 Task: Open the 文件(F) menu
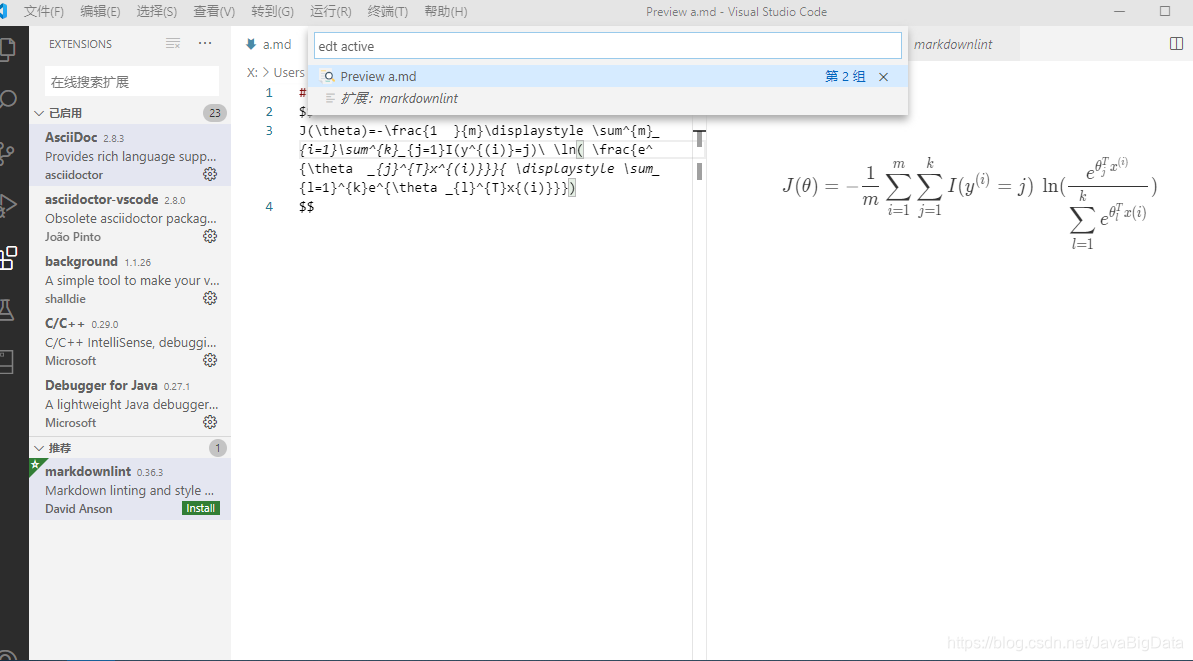tap(43, 11)
